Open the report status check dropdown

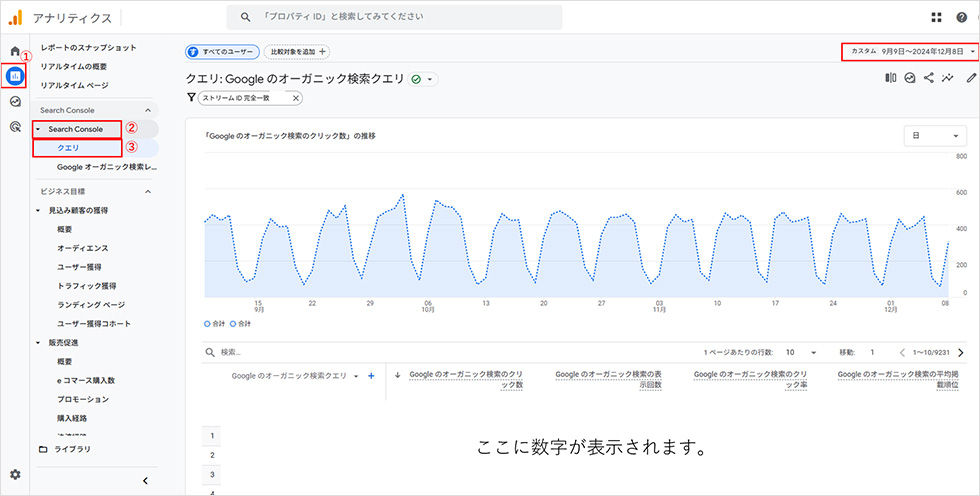tap(423, 79)
